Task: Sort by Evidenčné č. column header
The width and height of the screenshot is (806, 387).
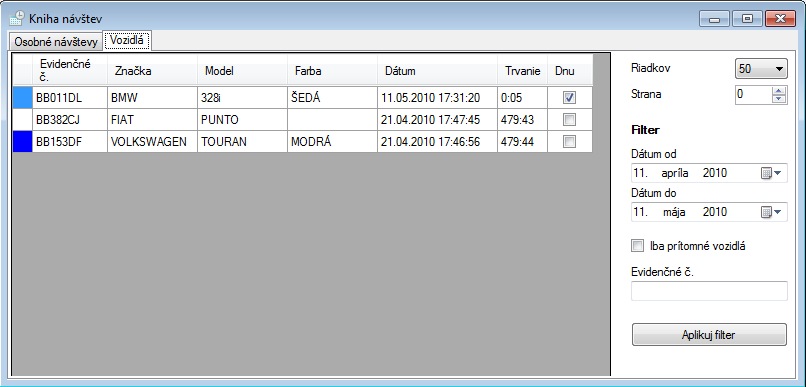Action: coord(69,71)
